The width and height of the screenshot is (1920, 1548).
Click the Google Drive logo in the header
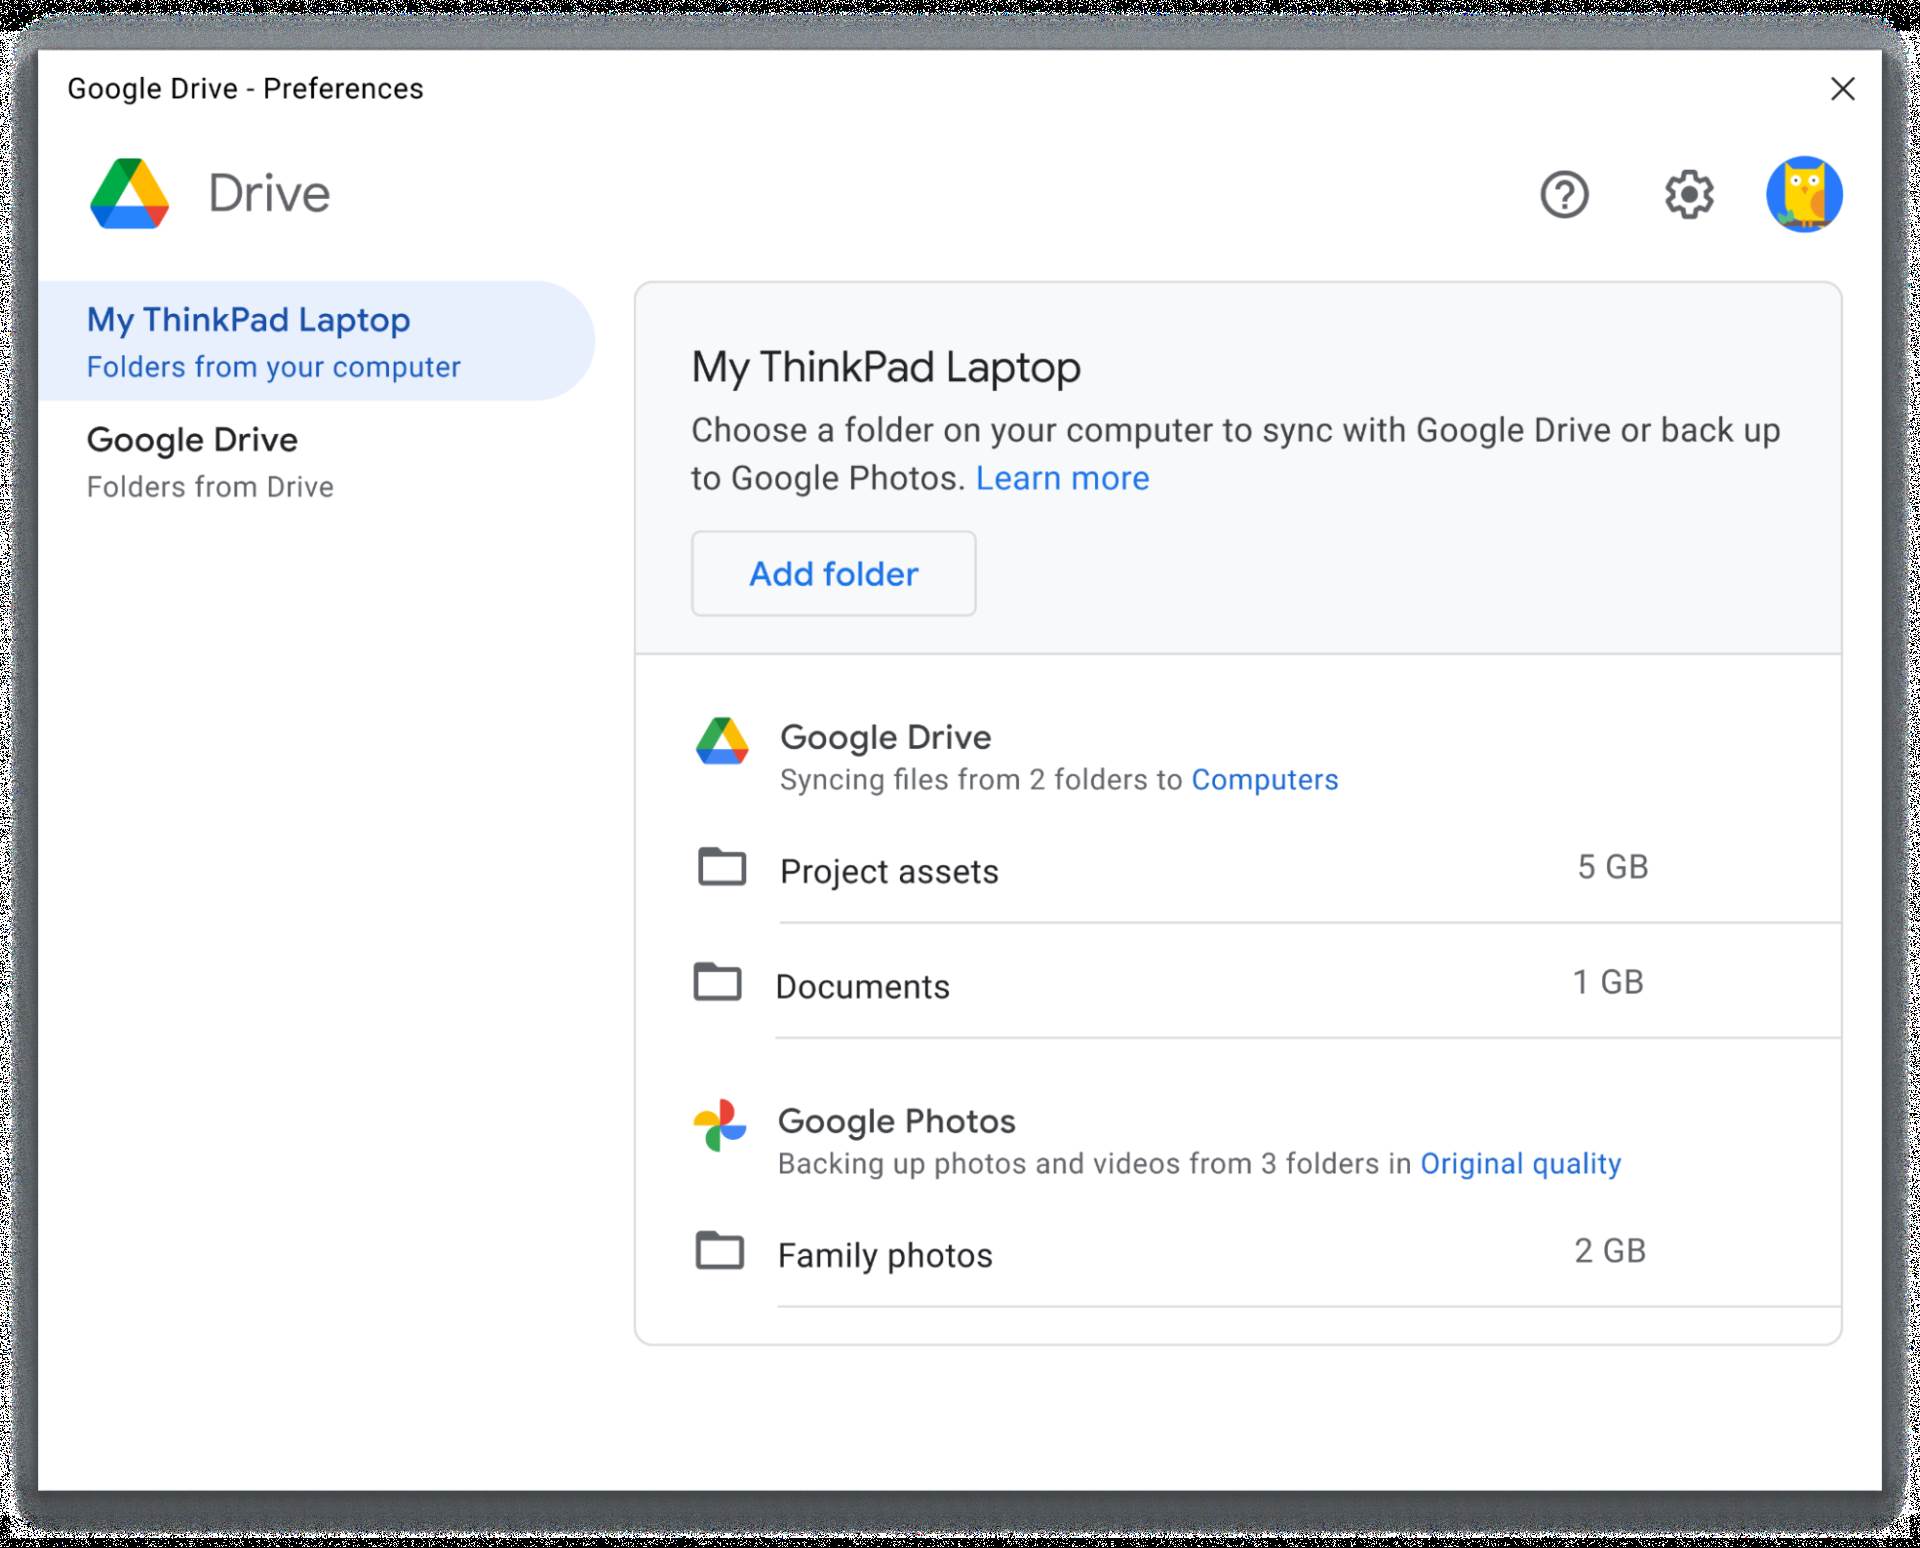pyautogui.click(x=128, y=194)
